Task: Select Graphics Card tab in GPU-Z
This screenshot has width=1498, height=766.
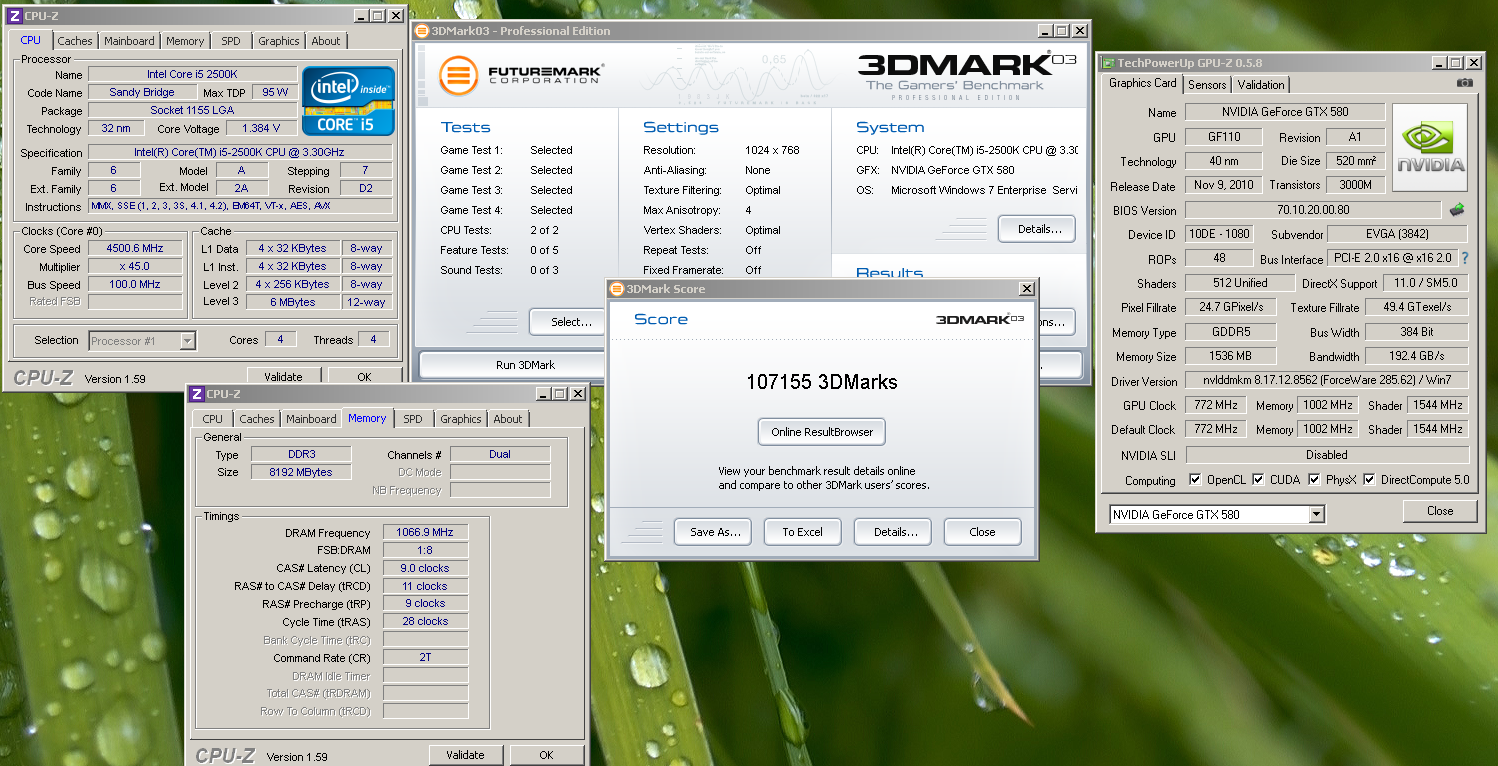Action: 1143,83
